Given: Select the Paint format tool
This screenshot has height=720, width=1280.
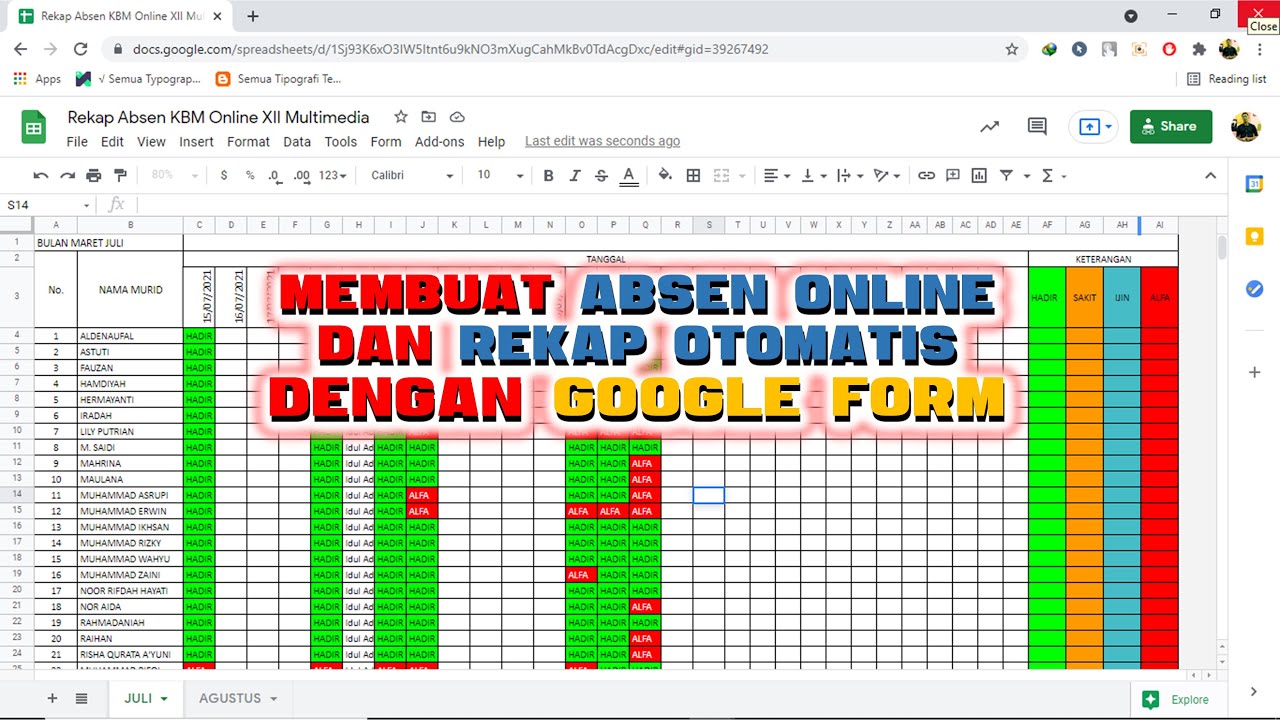Looking at the screenshot, I should coord(120,175).
